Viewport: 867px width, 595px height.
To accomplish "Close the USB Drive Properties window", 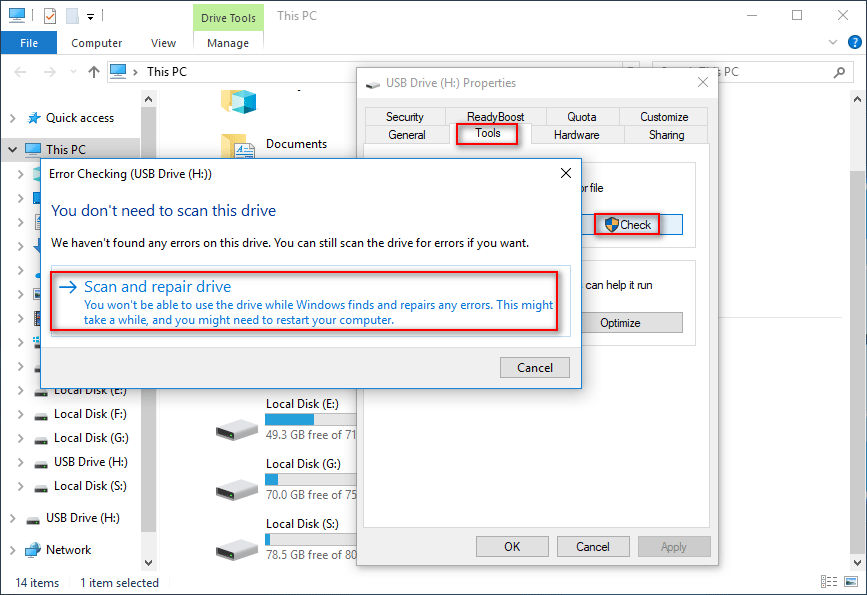I will [703, 82].
